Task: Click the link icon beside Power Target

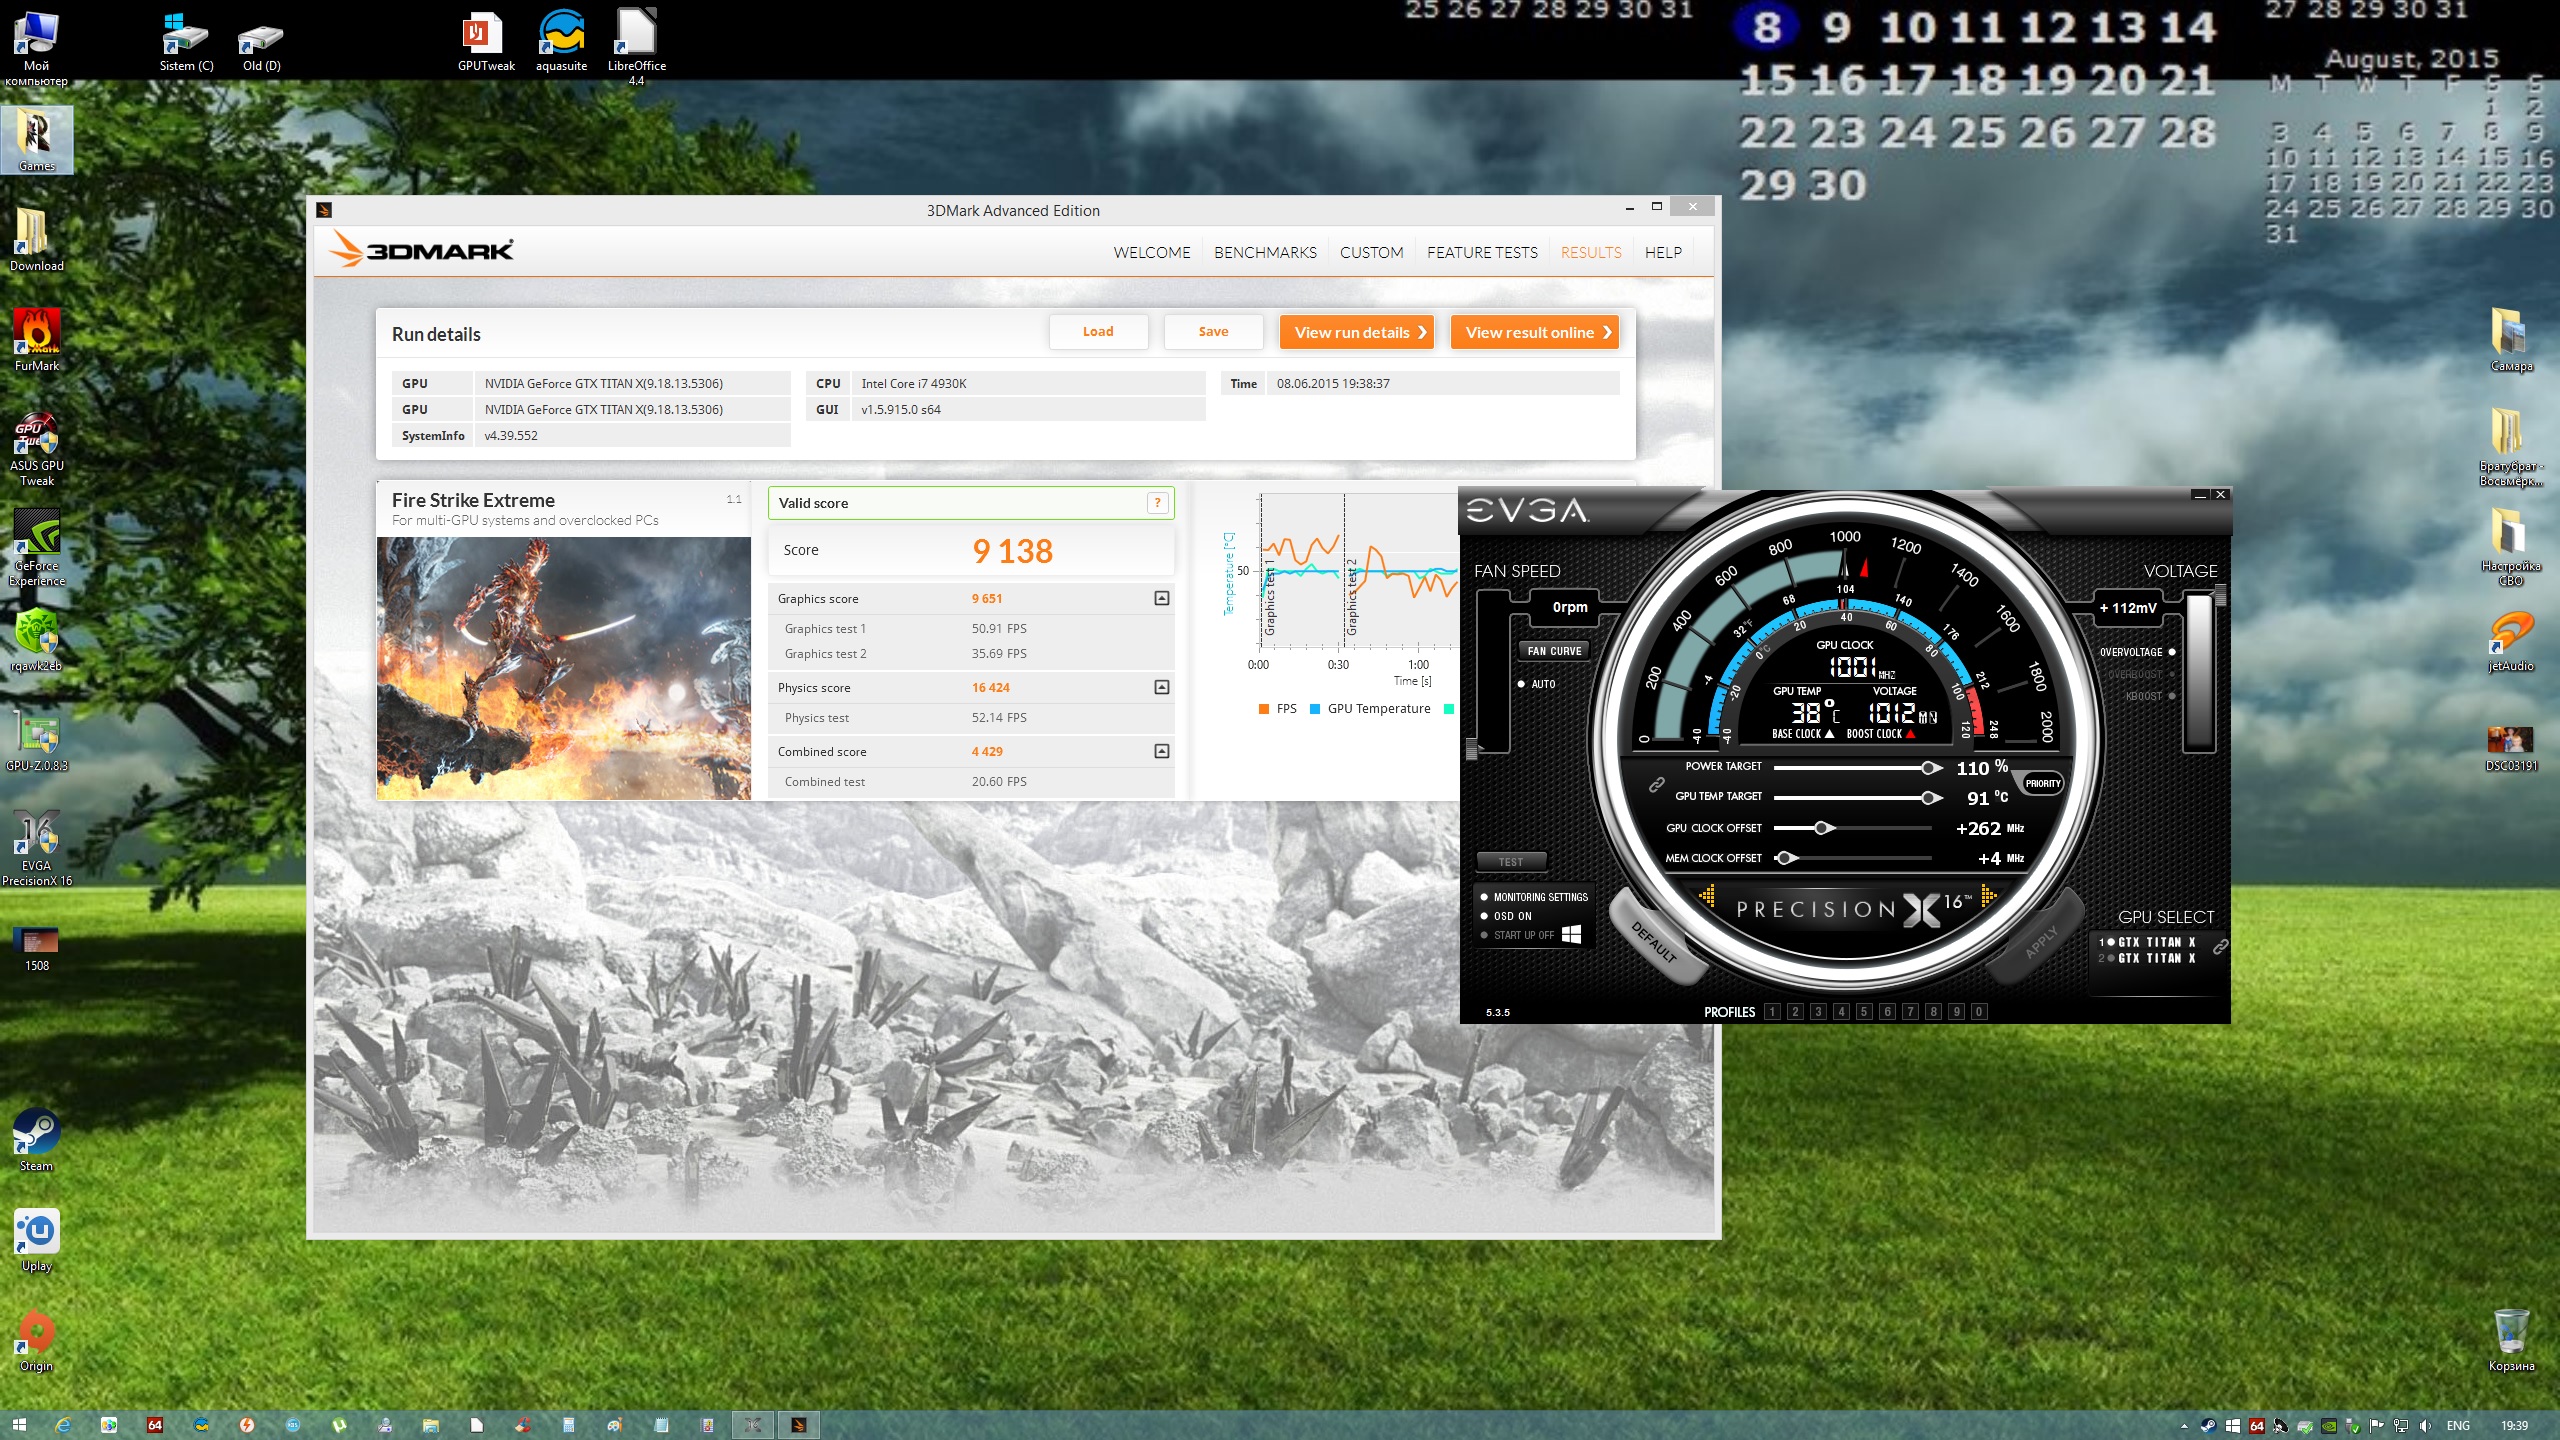Action: click(1657, 784)
